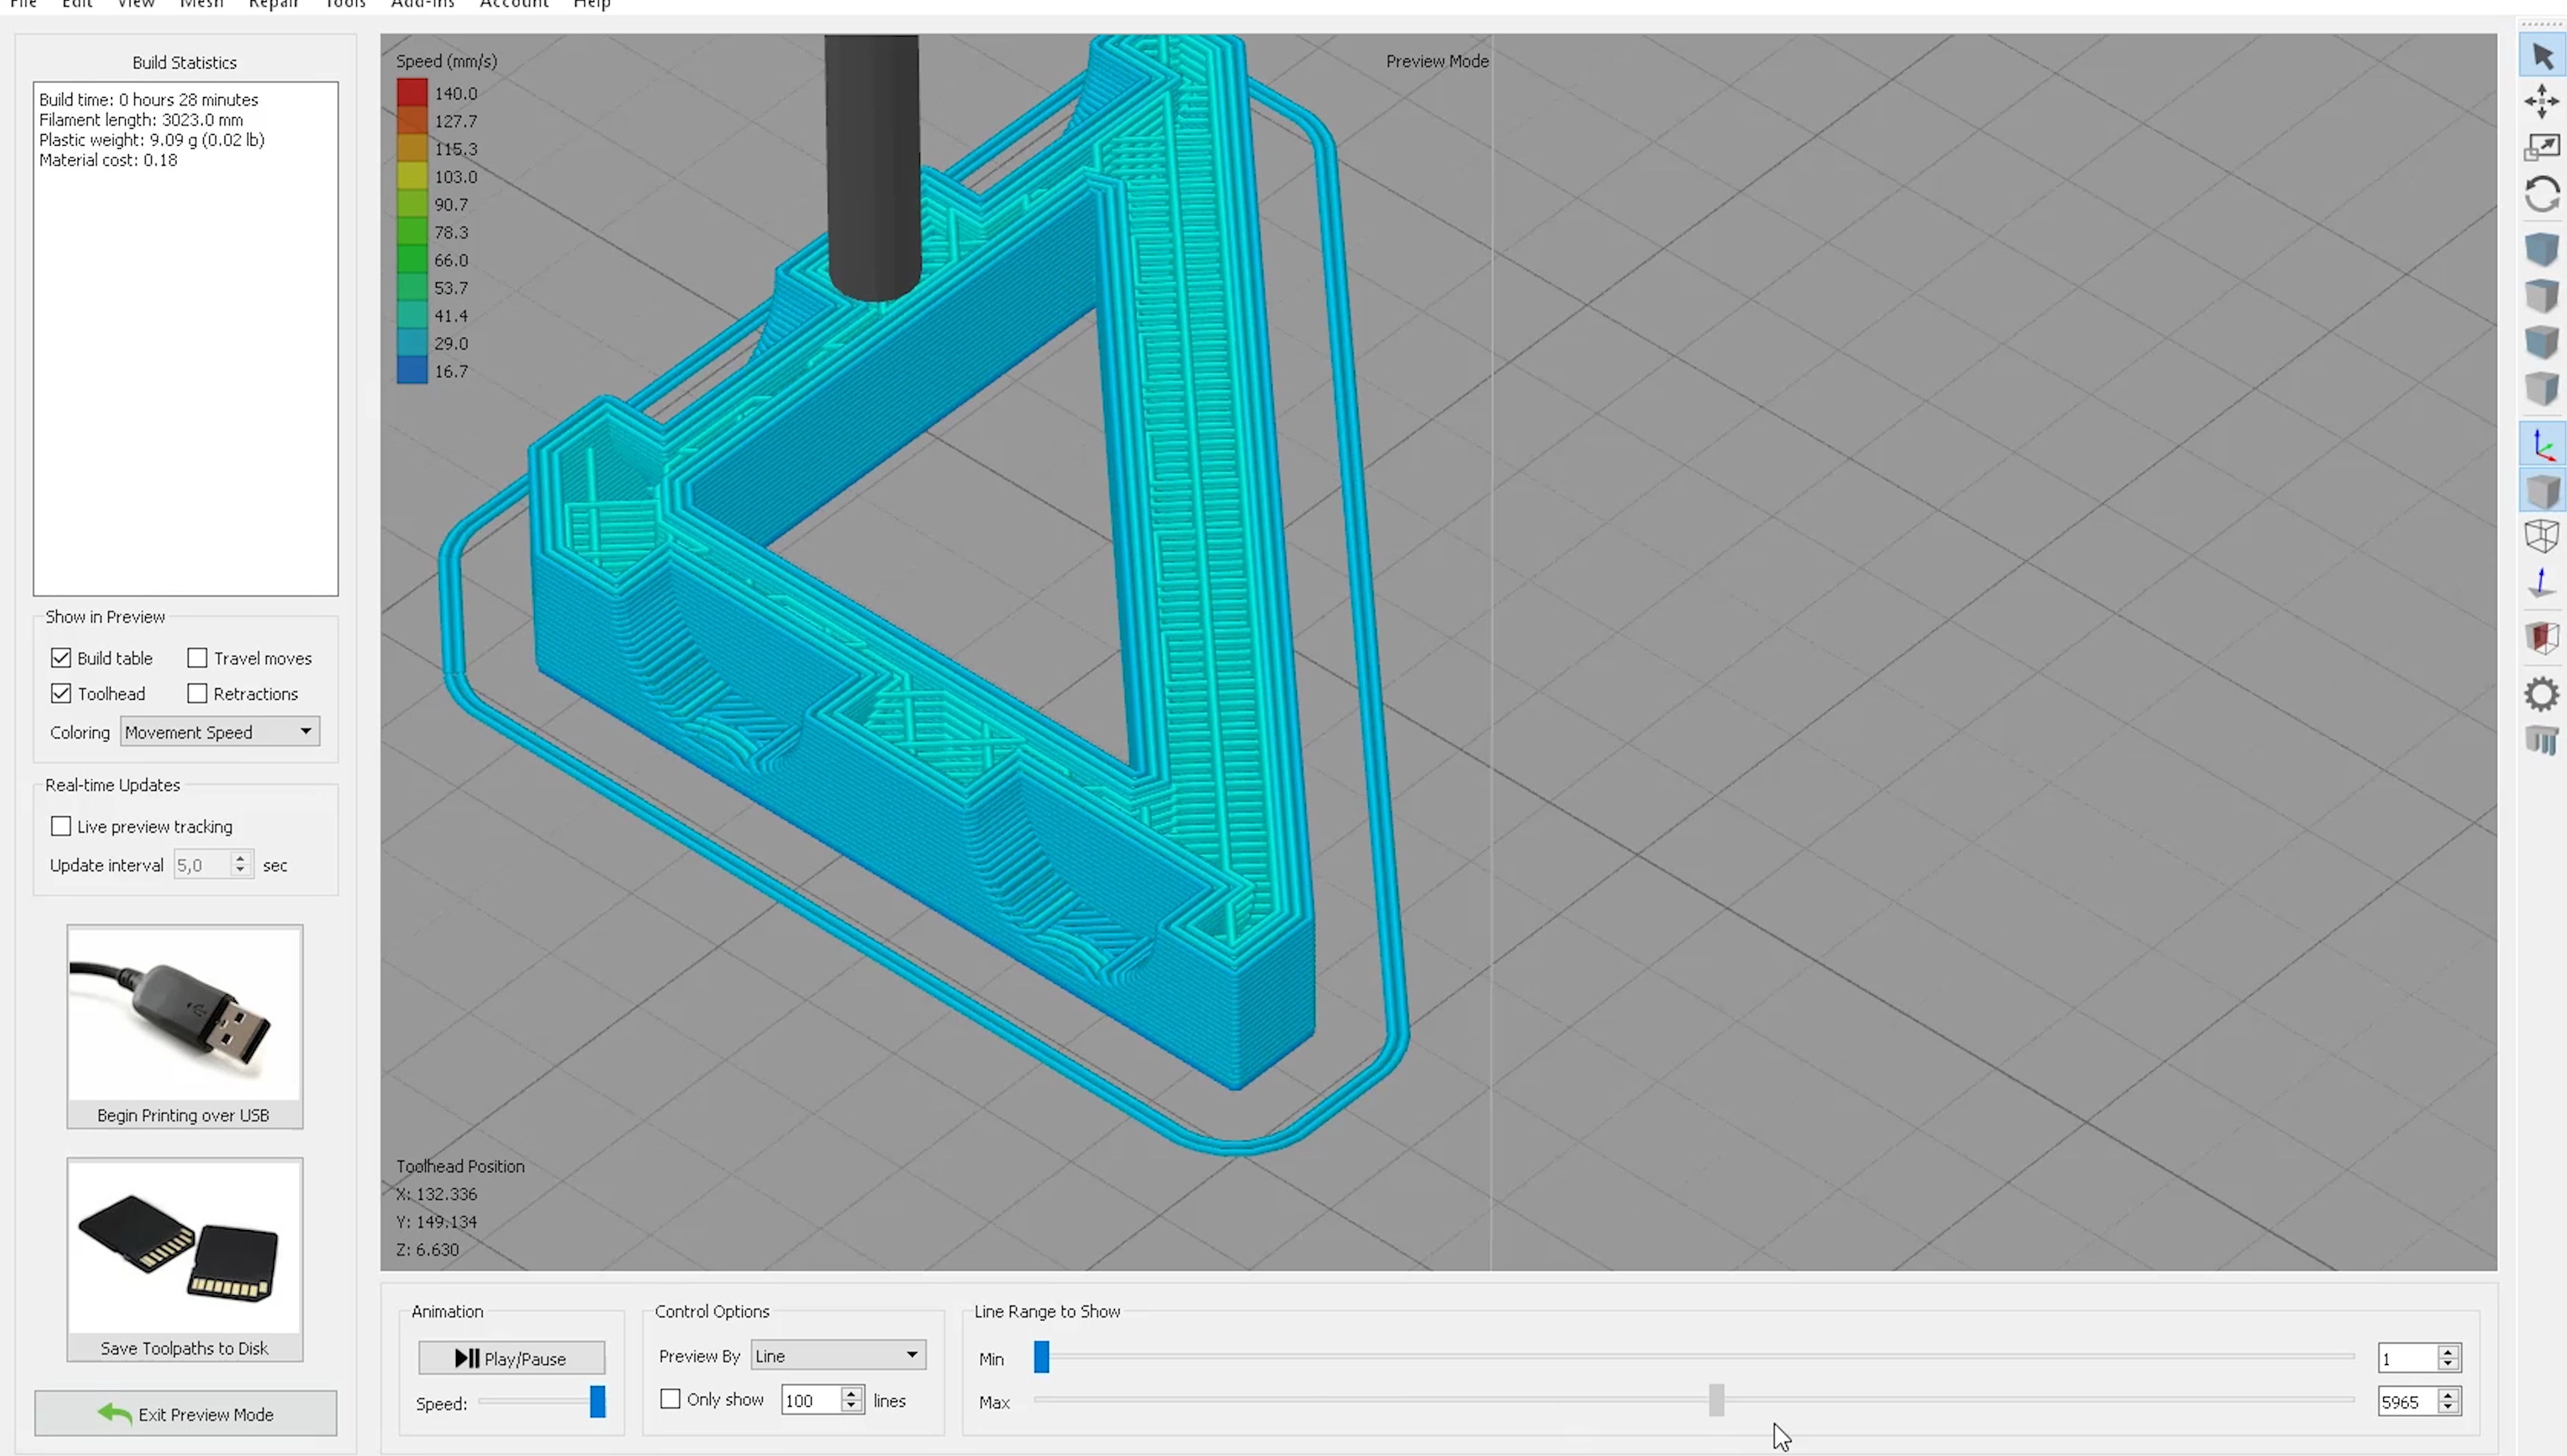Toggle the Retractions checkbox

[x=197, y=693]
